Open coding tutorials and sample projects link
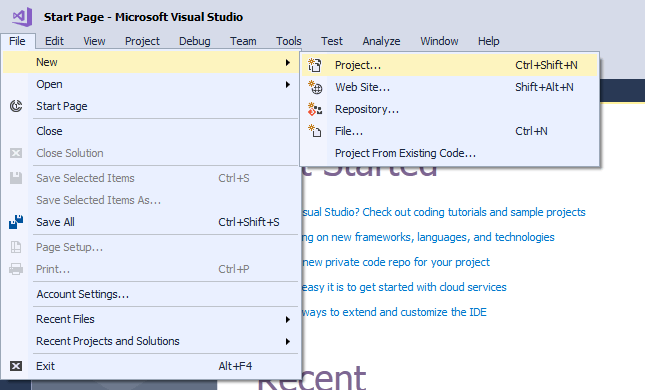Screen dimensions: 645x390 (443, 212)
